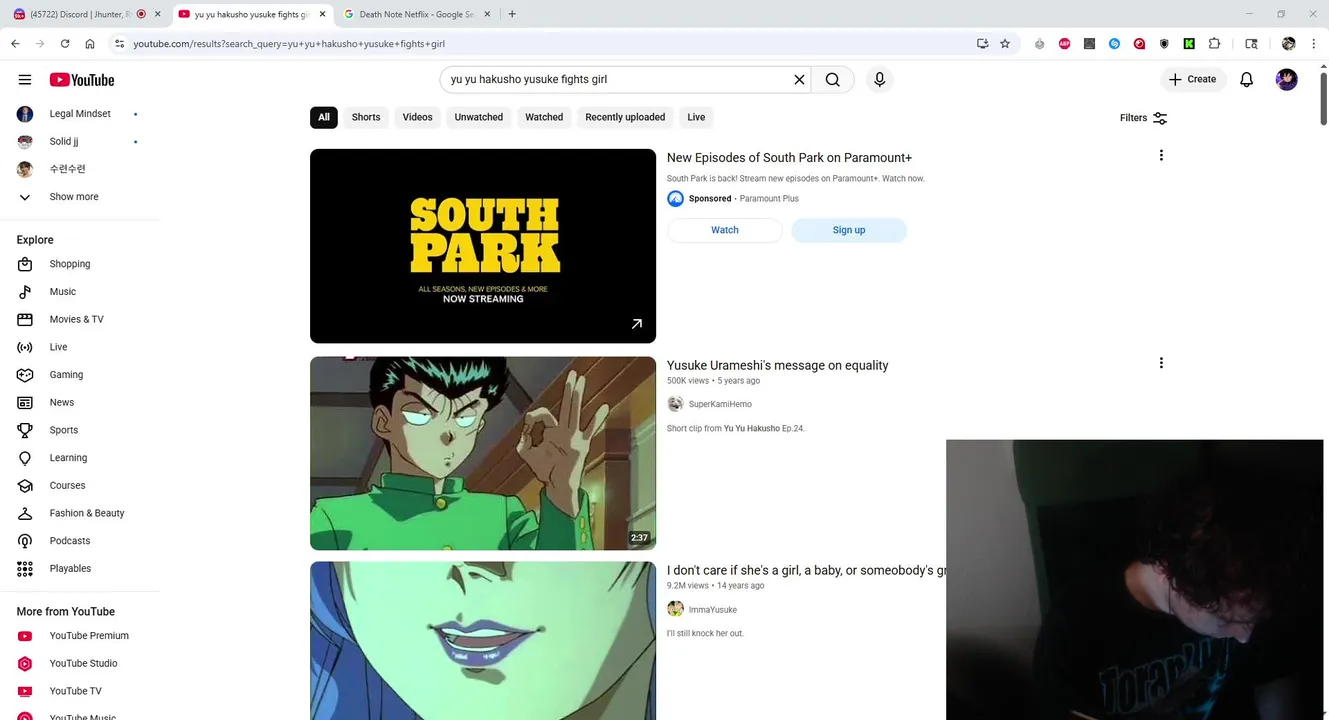This screenshot has width=1329, height=720.
Task: Select the Recently uploaded filter chip
Action: pos(625,117)
